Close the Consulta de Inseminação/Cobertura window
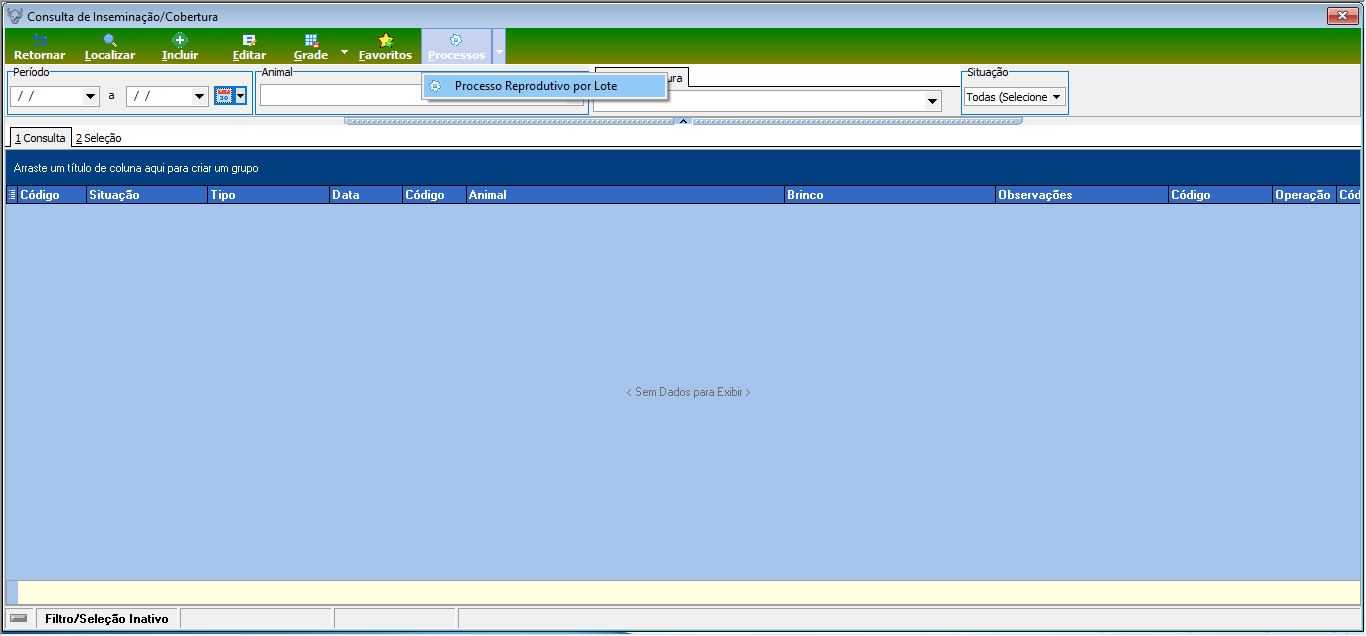The width and height of the screenshot is (1366, 636). point(1341,16)
